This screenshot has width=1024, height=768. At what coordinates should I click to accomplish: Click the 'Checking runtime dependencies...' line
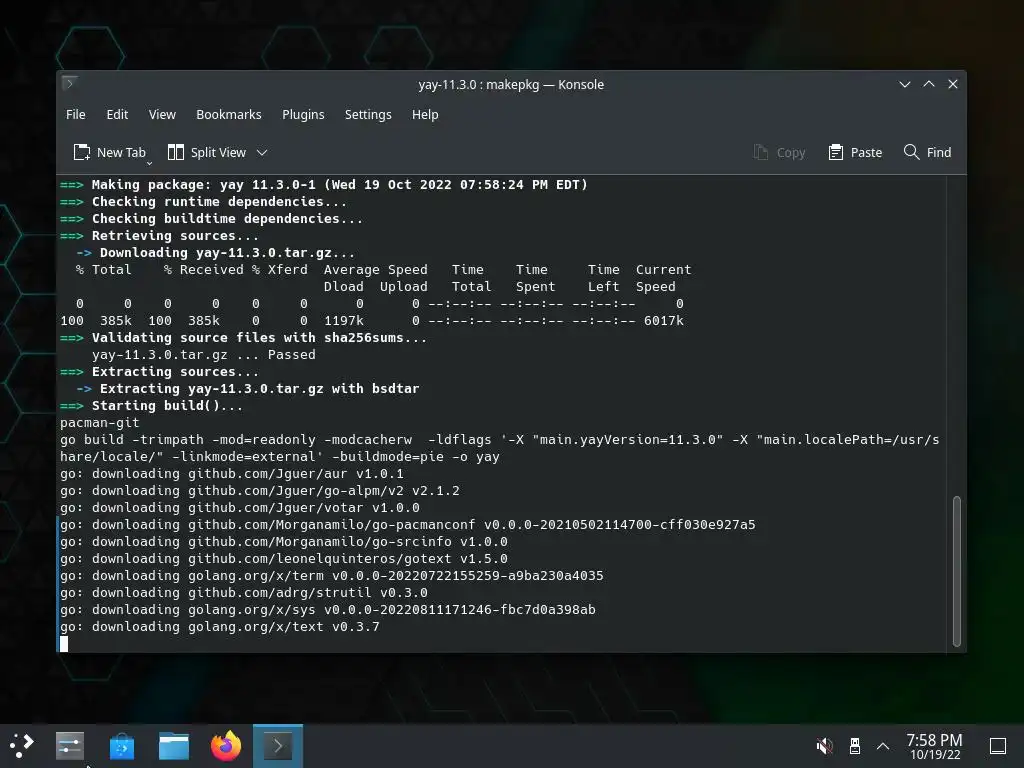[x=203, y=202]
